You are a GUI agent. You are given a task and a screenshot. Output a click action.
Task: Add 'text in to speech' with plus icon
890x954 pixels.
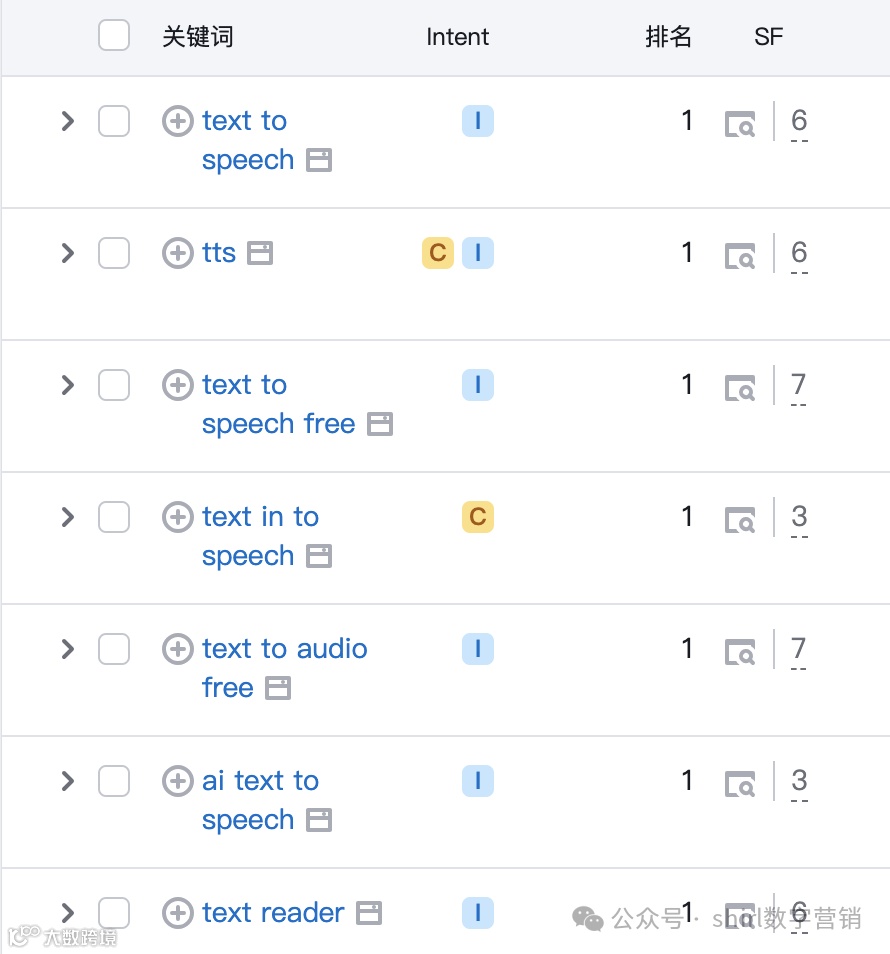click(x=178, y=517)
